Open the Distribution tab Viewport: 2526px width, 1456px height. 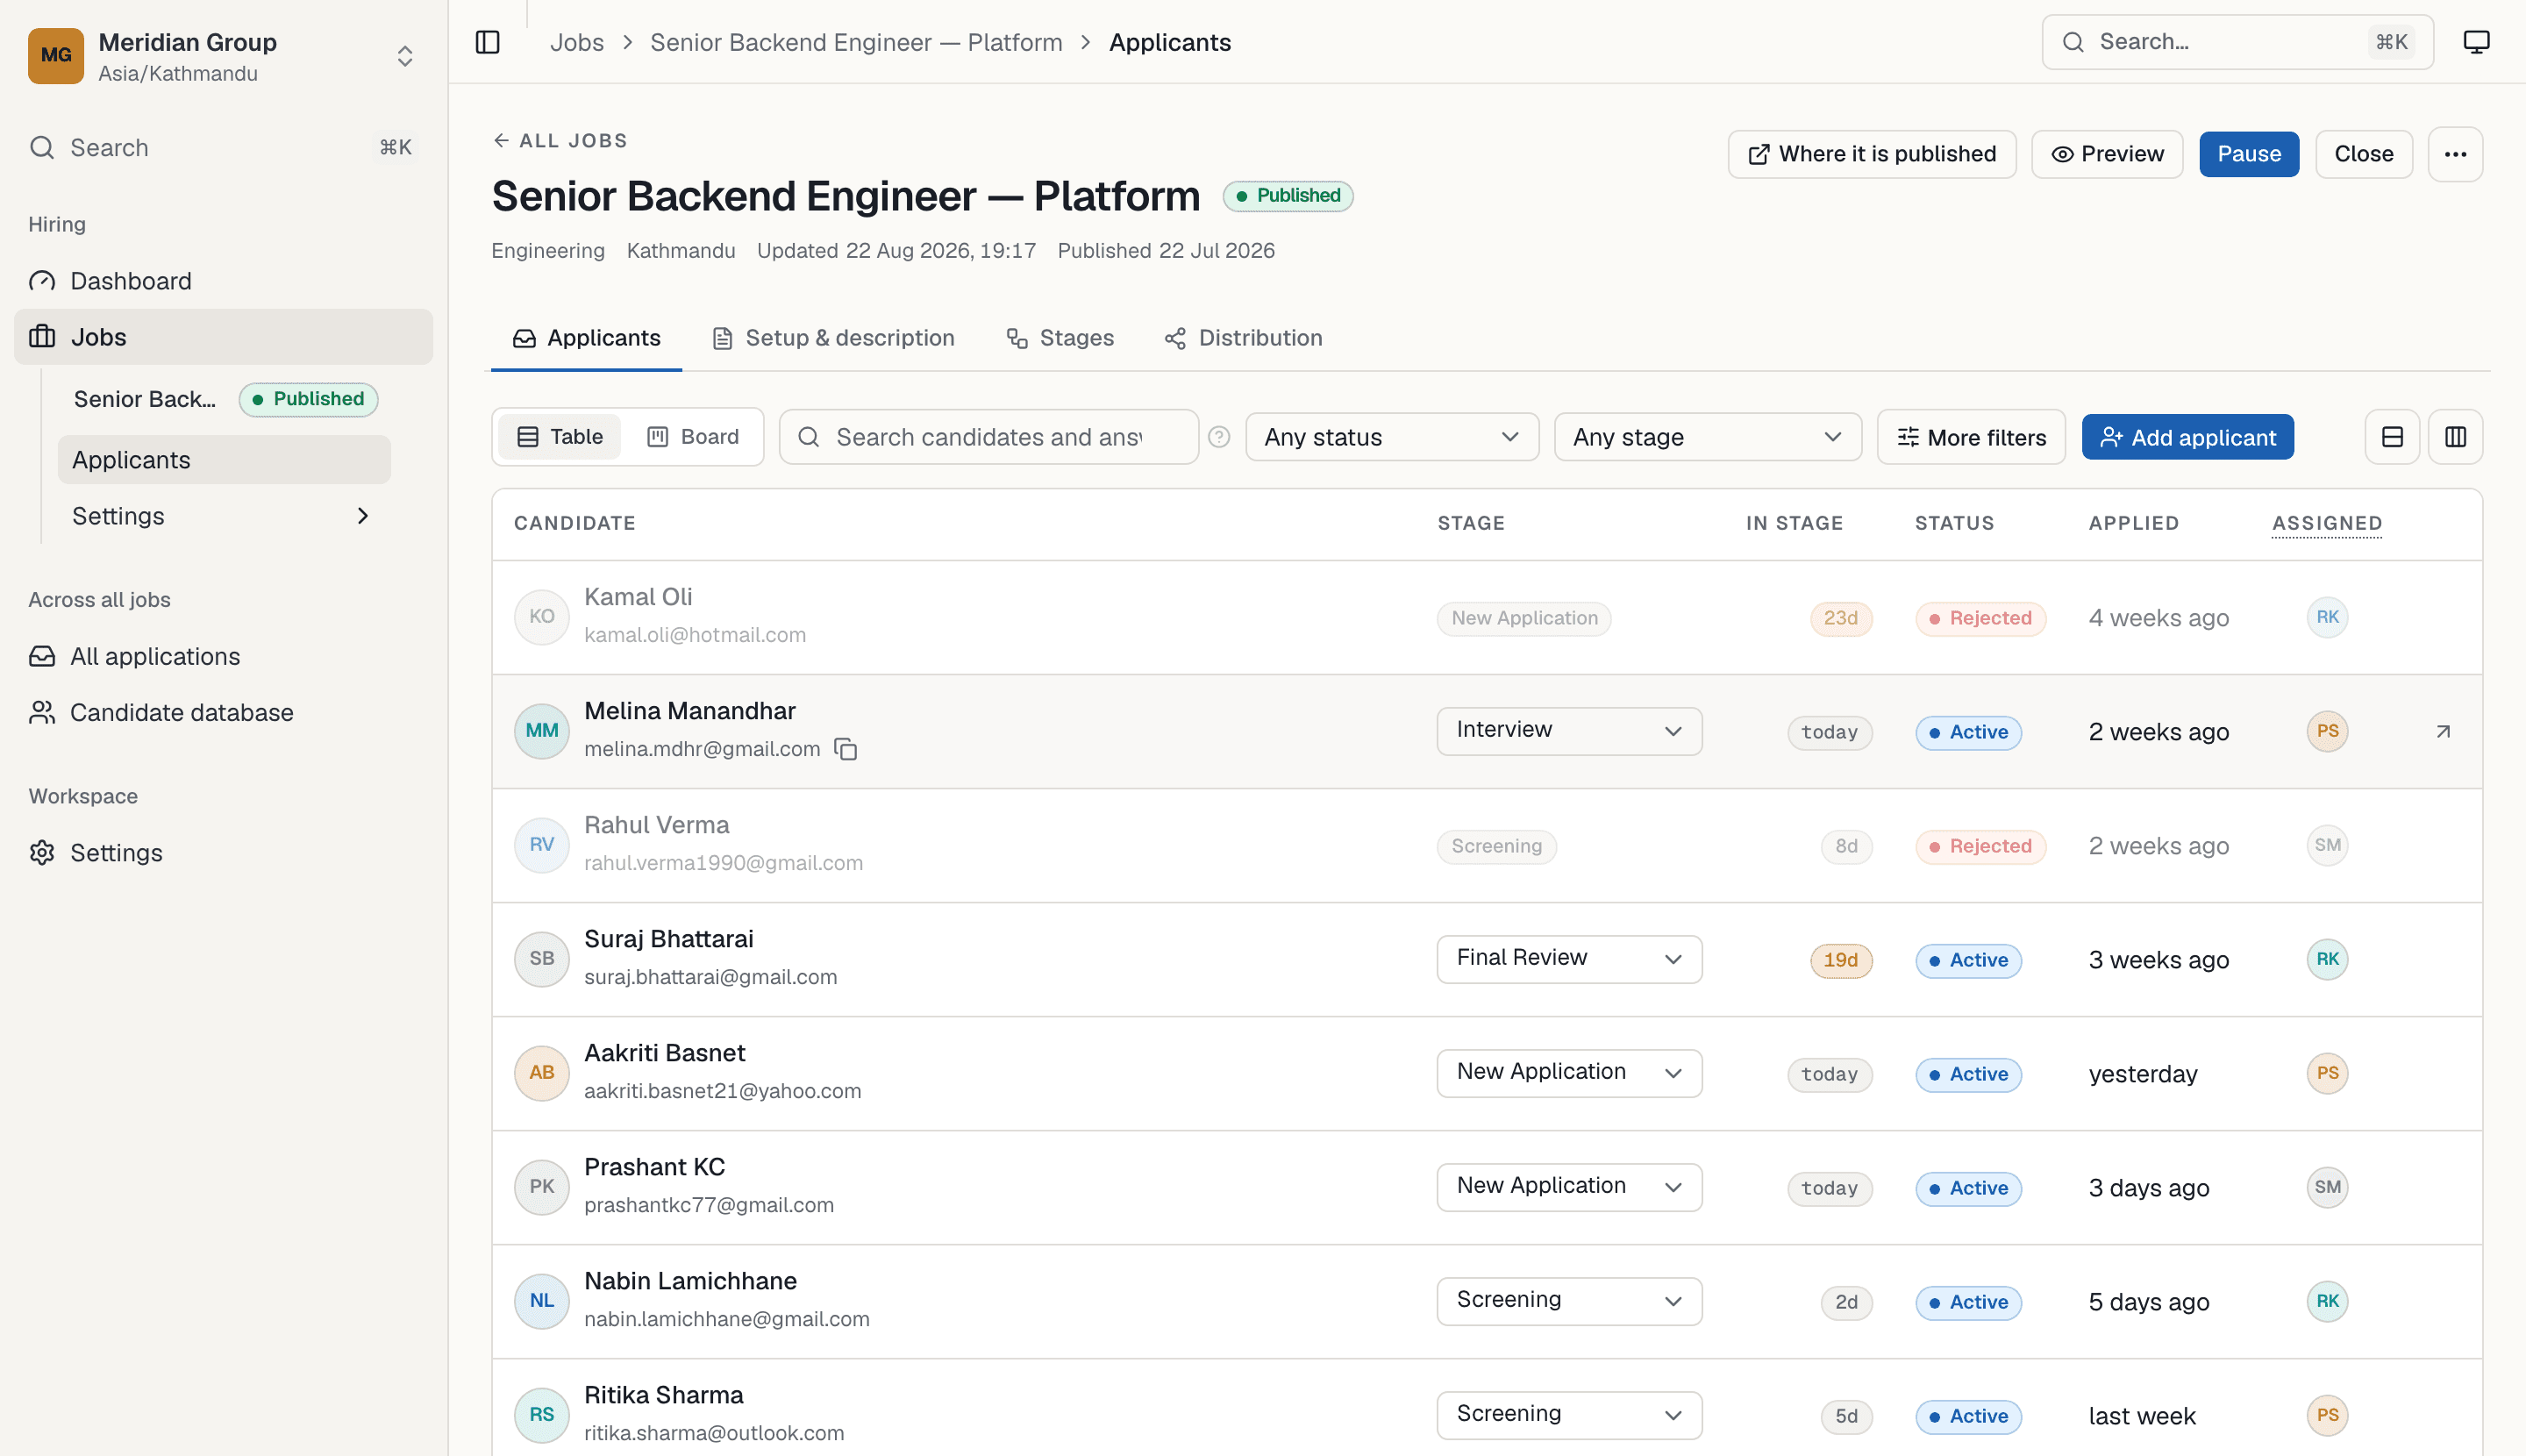point(1243,338)
